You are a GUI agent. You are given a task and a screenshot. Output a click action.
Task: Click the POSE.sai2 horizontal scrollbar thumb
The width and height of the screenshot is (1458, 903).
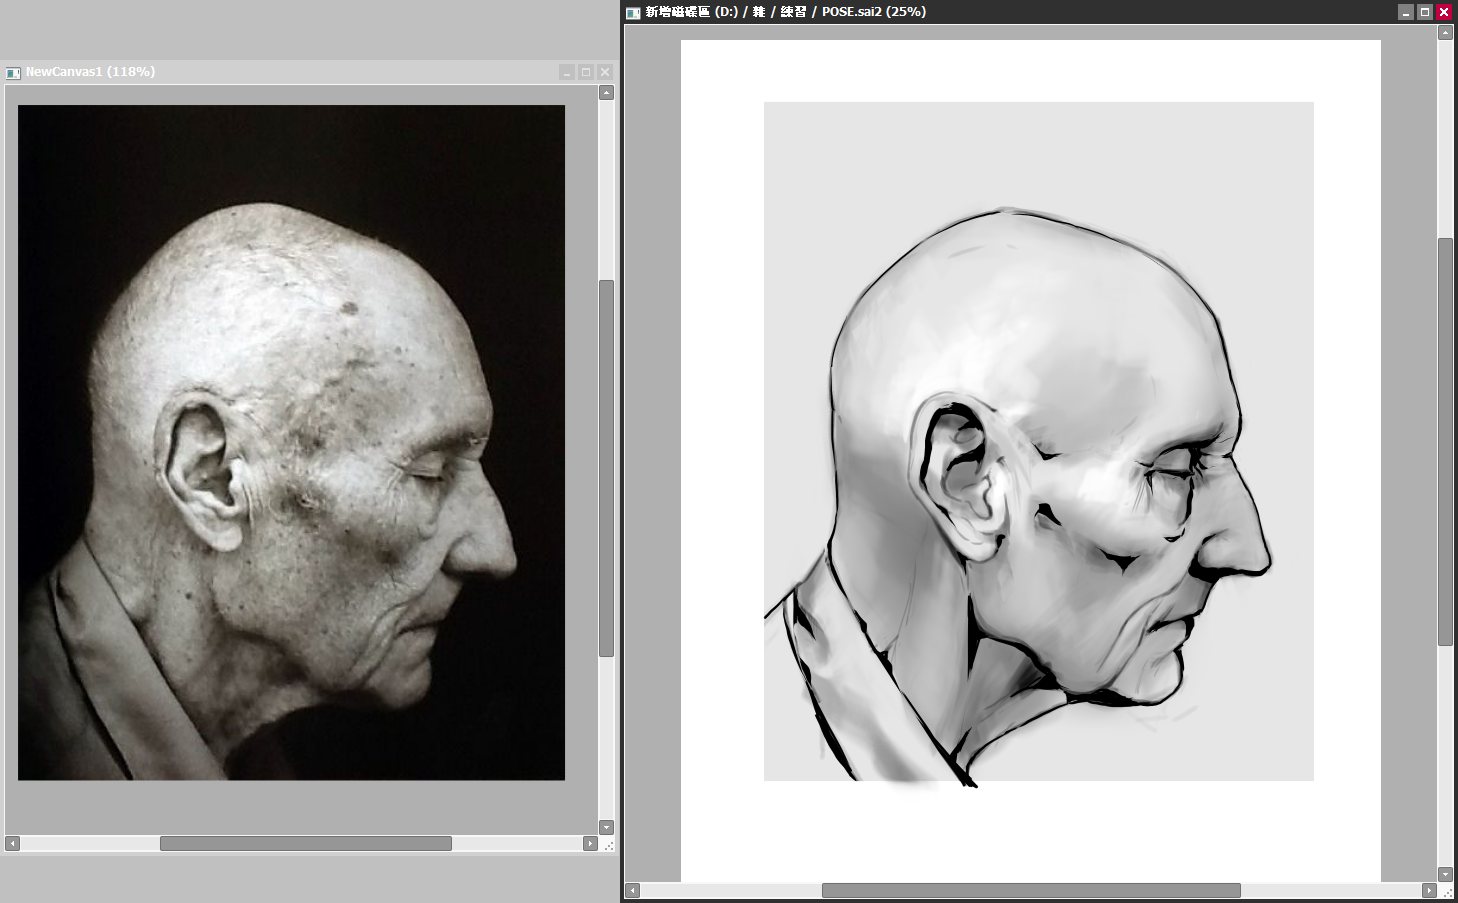coord(1030,890)
